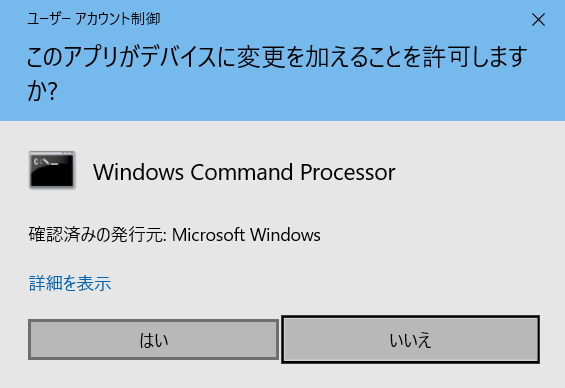565x388 pixels.
Task: Expand details via the 詳細を表示 link
Action: (x=70, y=283)
